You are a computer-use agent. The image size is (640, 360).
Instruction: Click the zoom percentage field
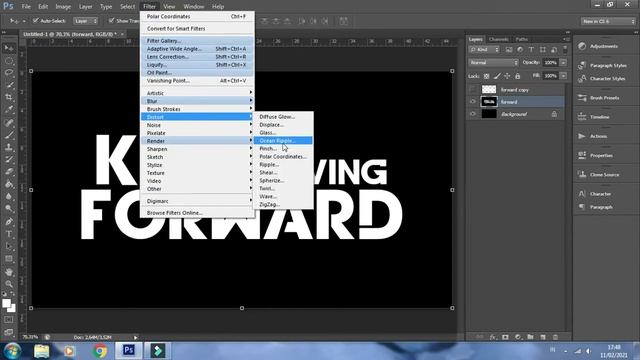coord(31,337)
